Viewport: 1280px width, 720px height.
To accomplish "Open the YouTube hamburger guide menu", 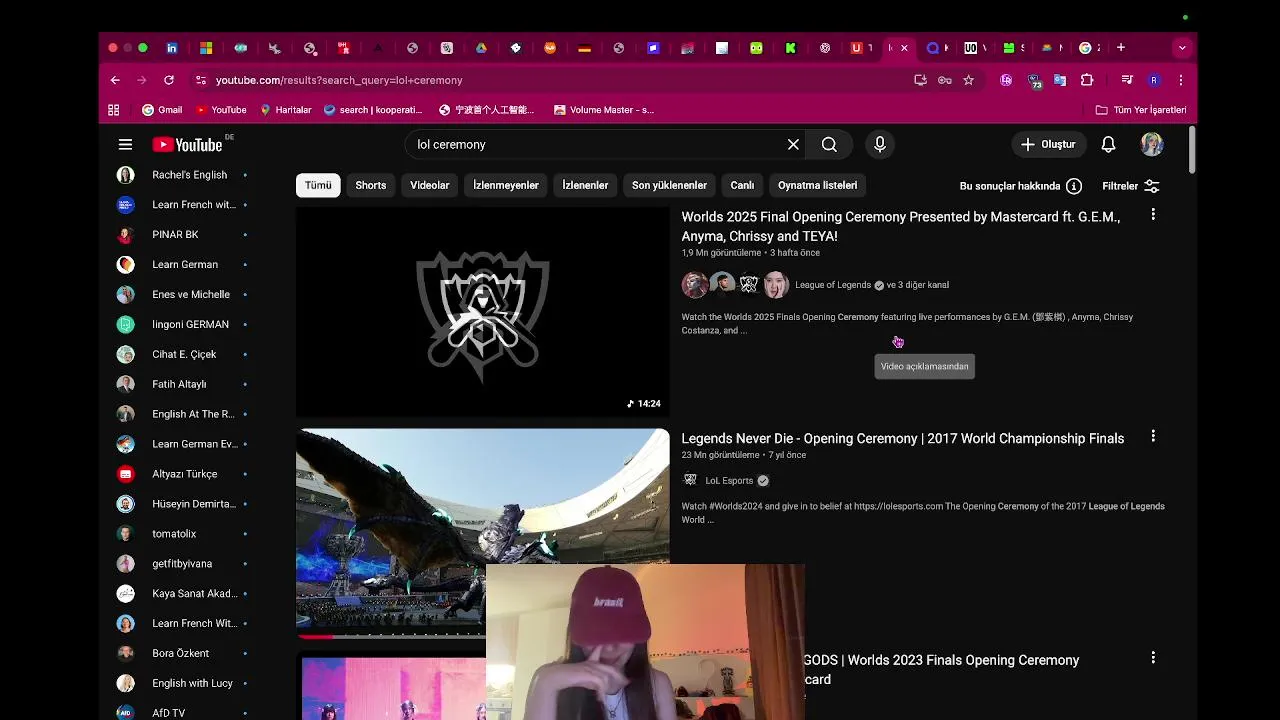I will coord(125,144).
